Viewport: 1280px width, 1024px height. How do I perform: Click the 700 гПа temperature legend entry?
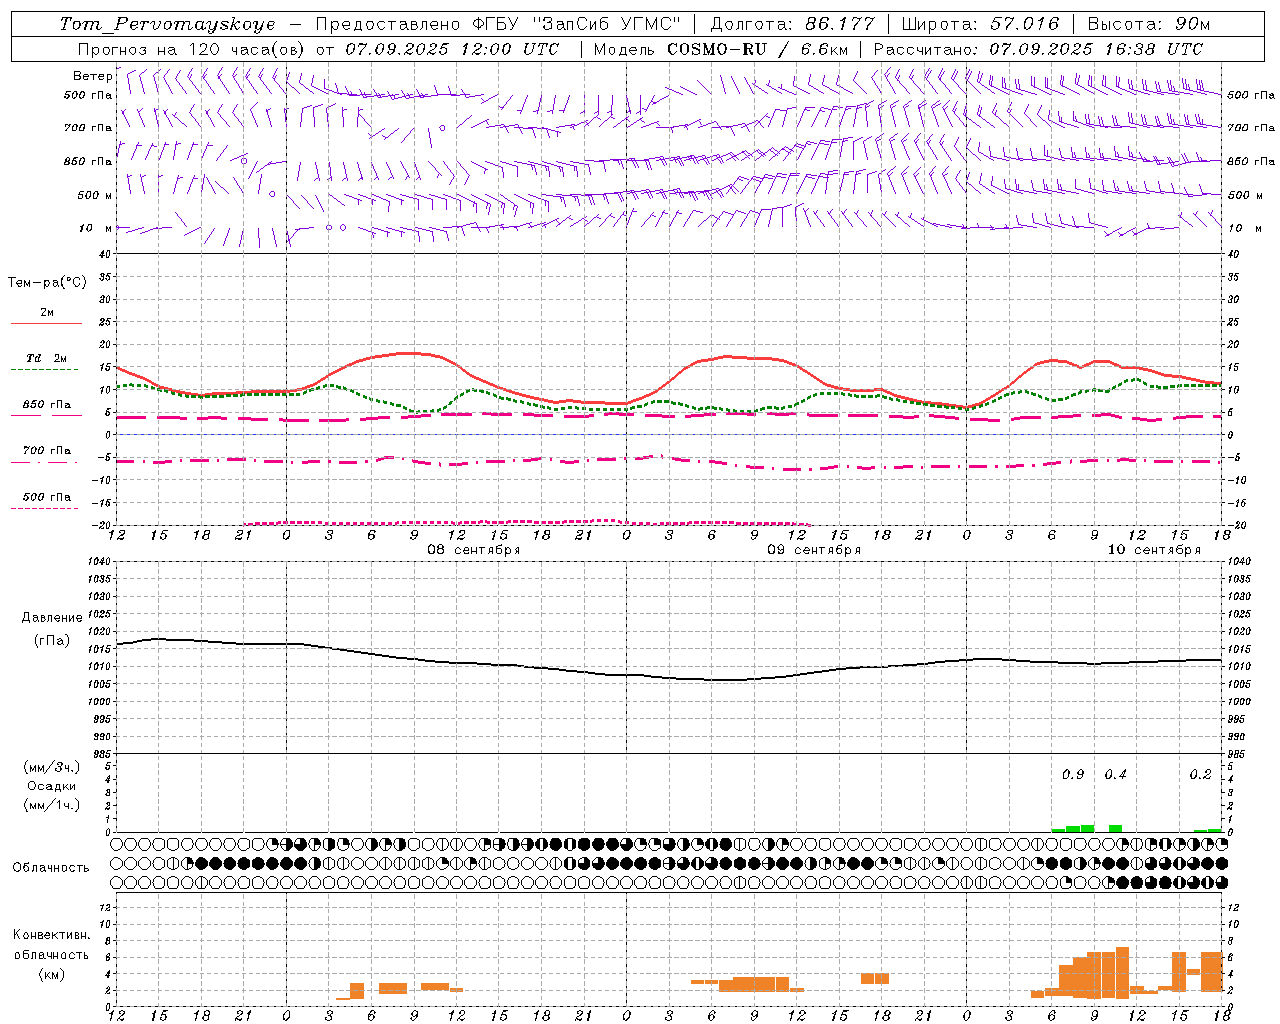(x=47, y=451)
